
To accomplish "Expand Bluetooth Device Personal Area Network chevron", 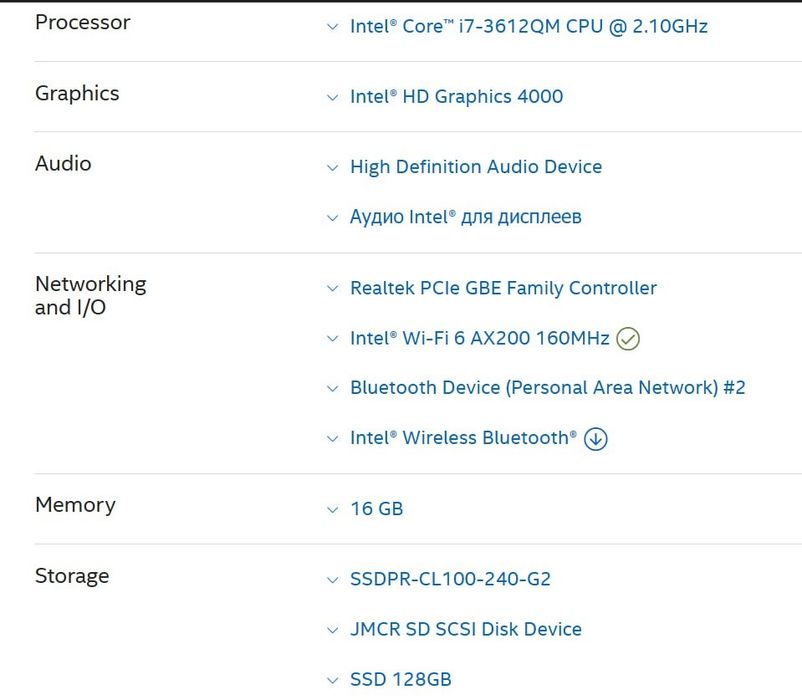I will [x=332, y=389].
